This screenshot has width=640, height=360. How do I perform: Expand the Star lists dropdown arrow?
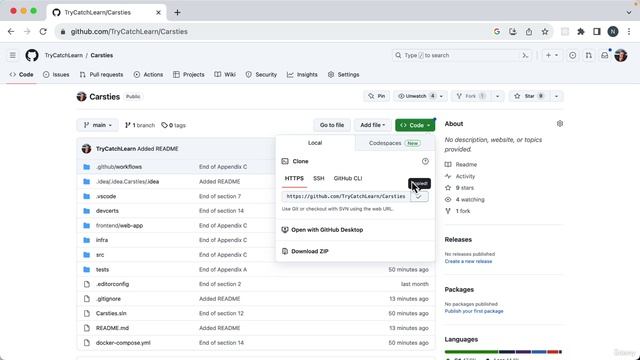click(x=556, y=96)
